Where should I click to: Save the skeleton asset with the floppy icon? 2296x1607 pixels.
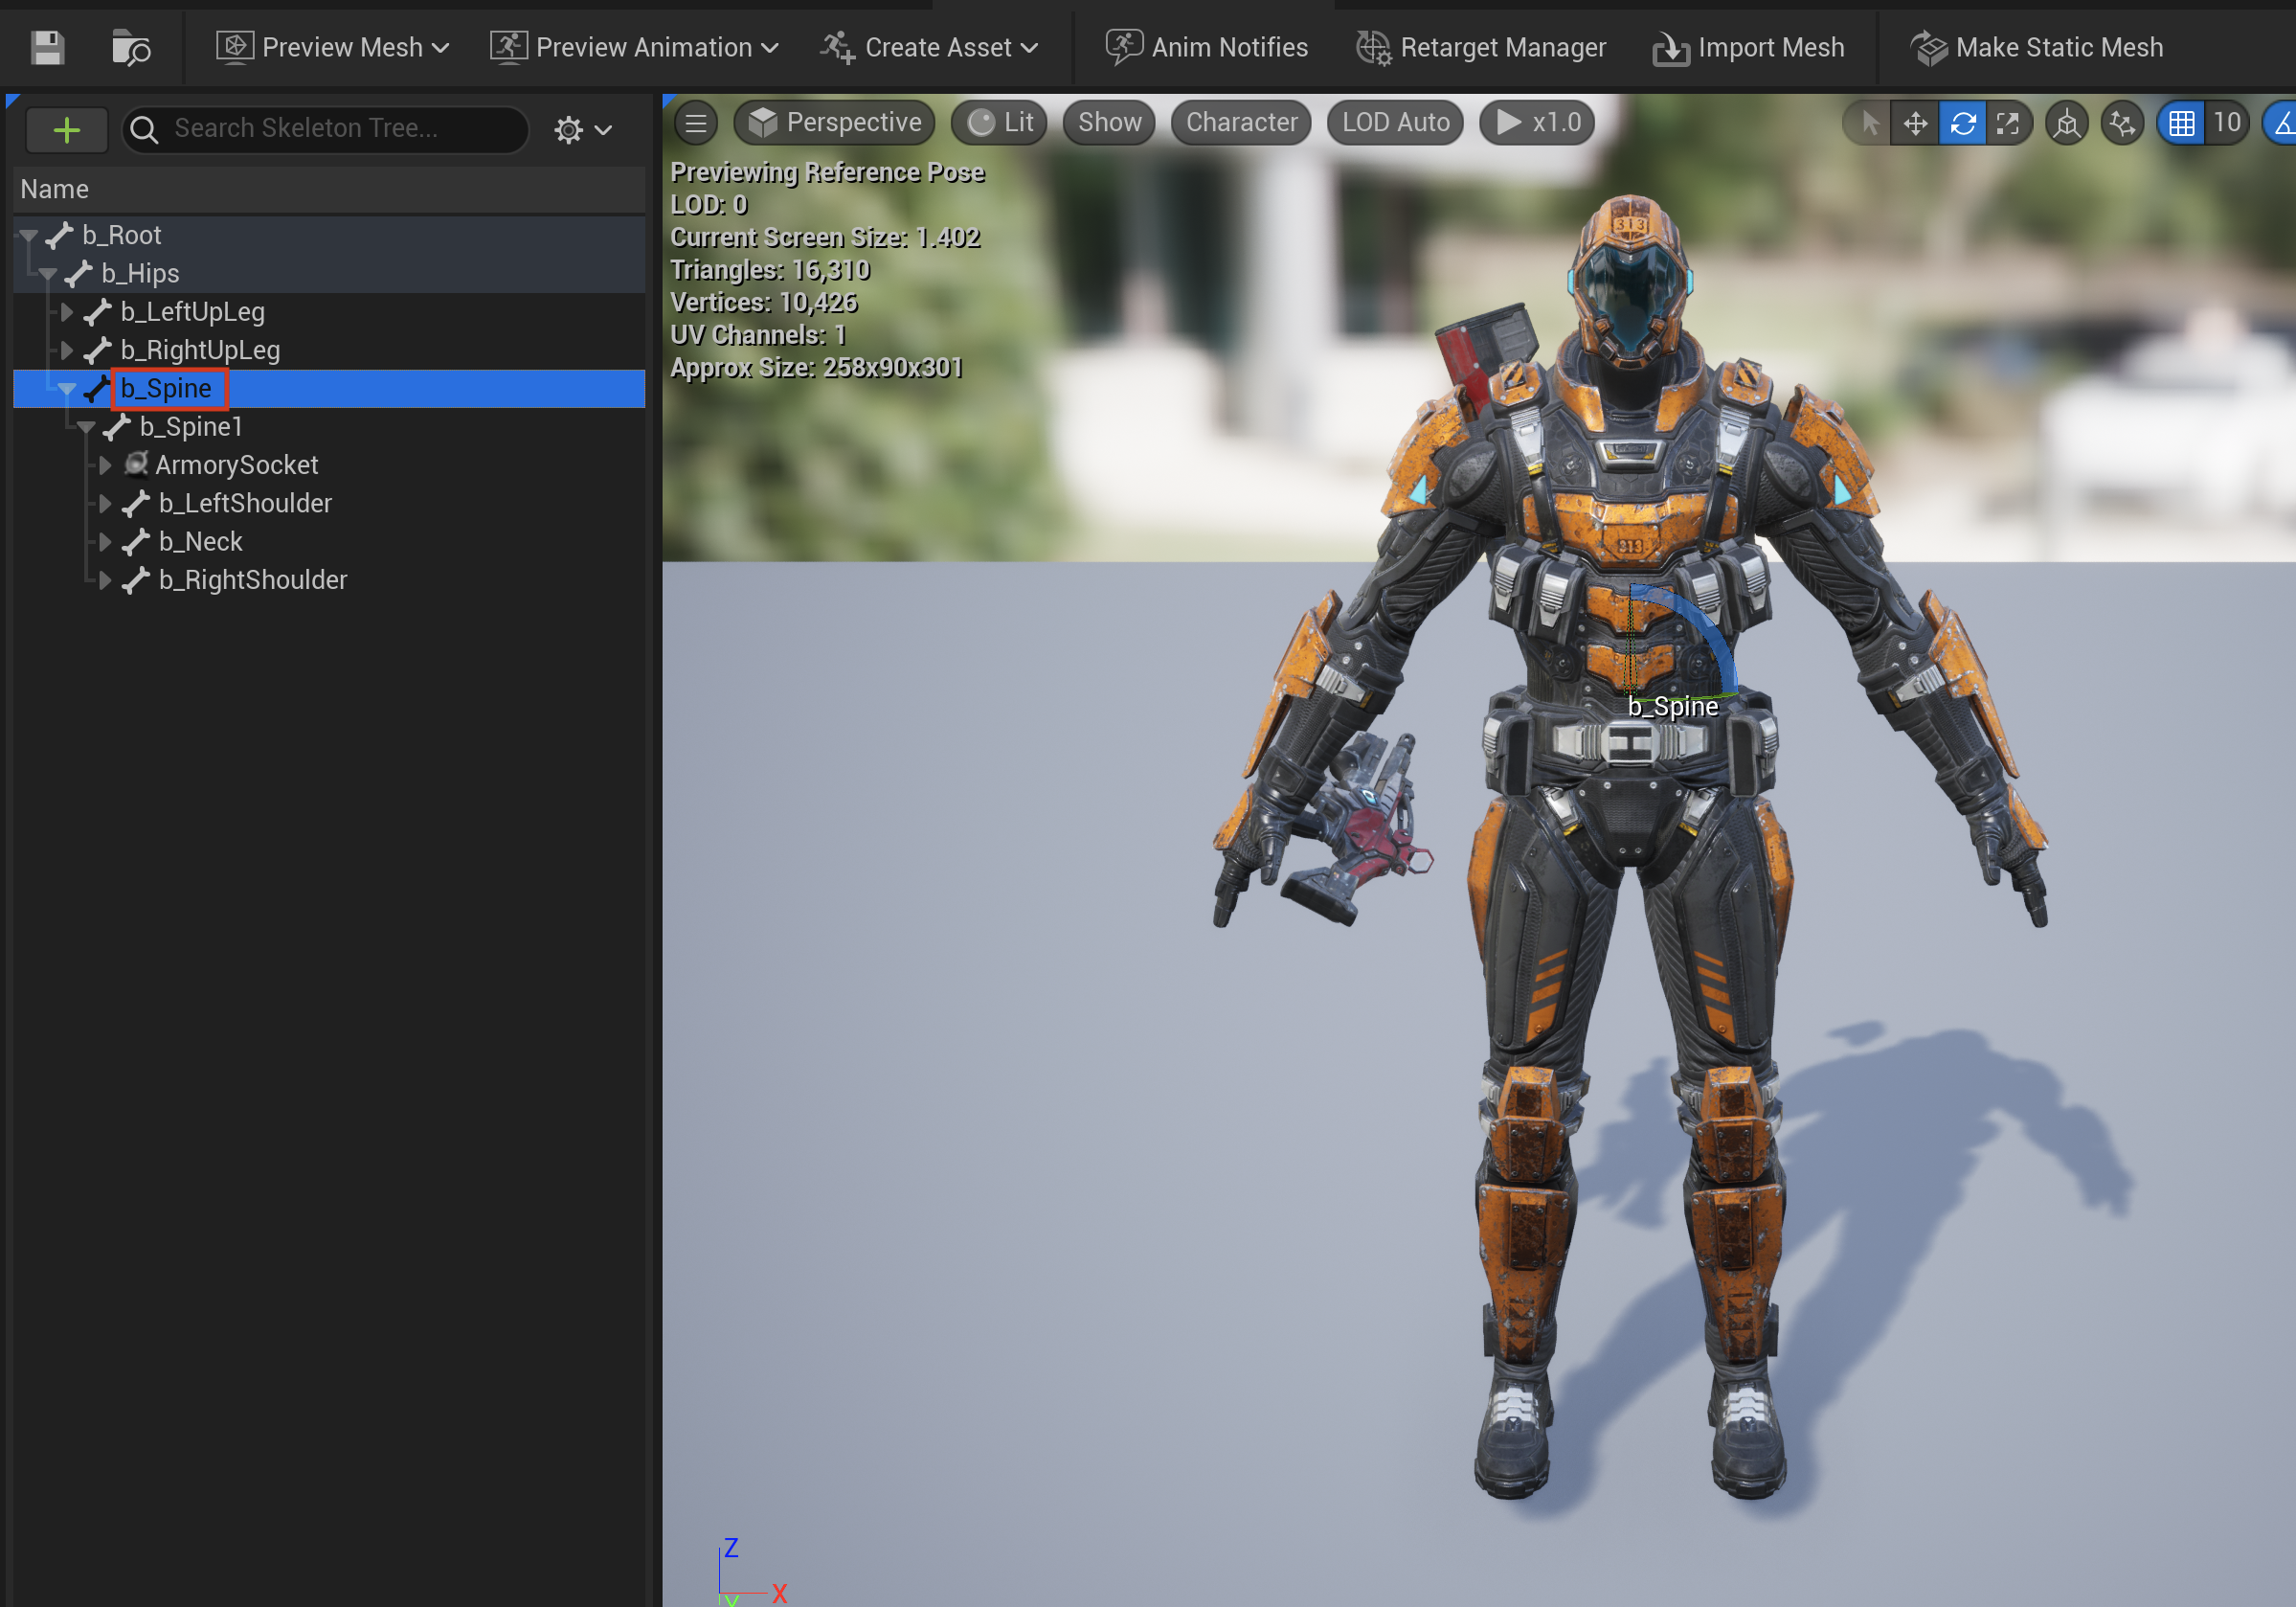(x=47, y=47)
